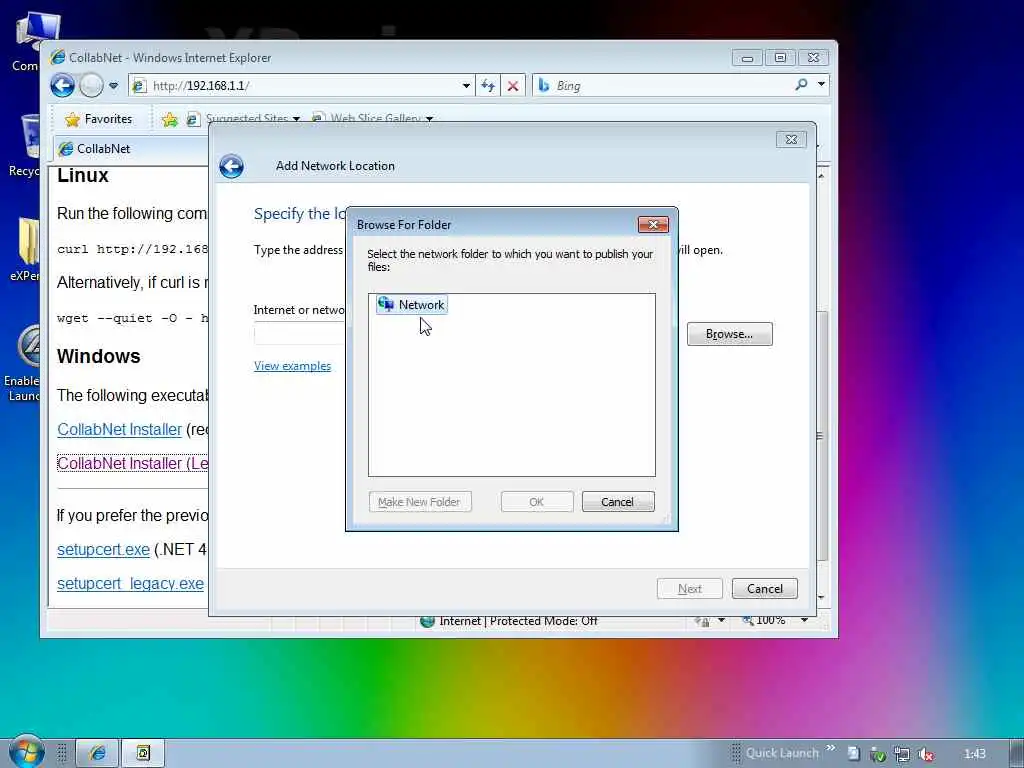Click the Bing search magnifier icon

[x=801, y=85]
